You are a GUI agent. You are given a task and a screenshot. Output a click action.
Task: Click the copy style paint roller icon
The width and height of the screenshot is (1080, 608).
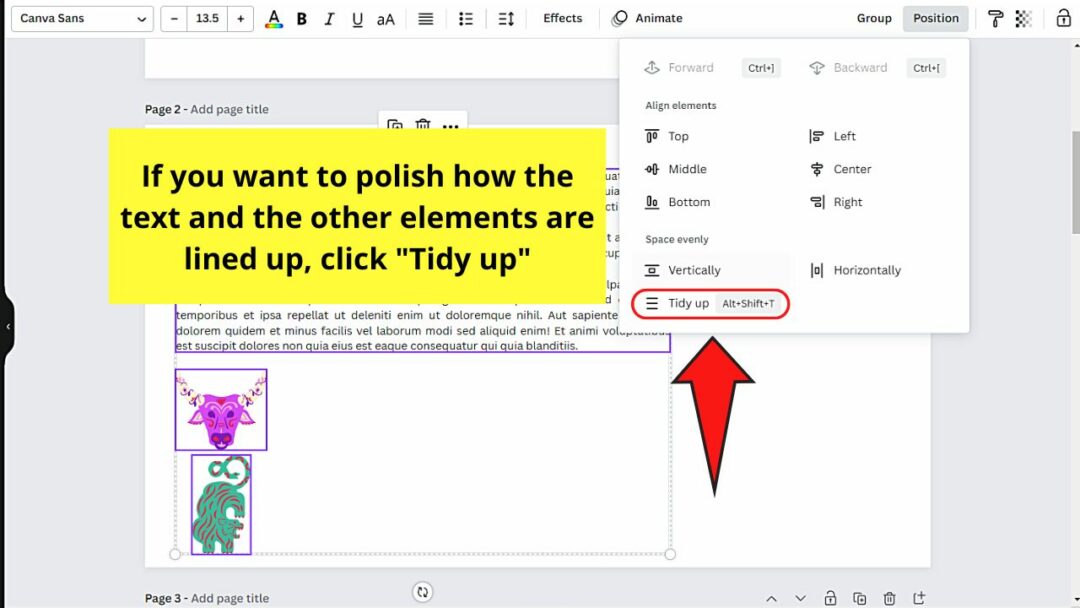995,19
